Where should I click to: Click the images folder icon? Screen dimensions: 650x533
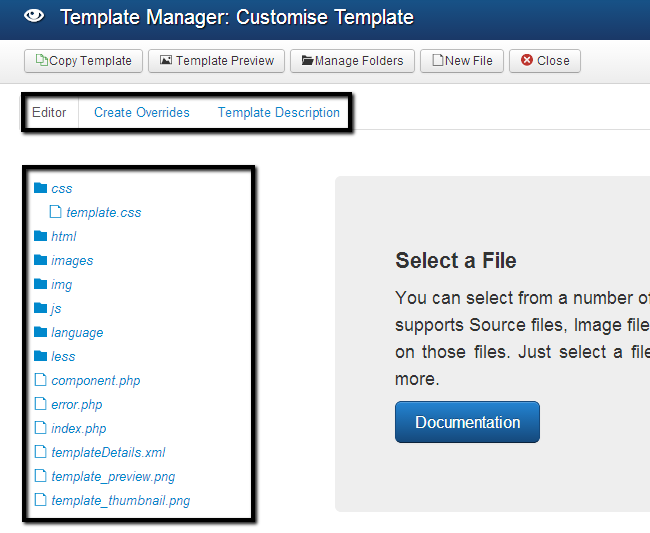[x=40, y=260]
